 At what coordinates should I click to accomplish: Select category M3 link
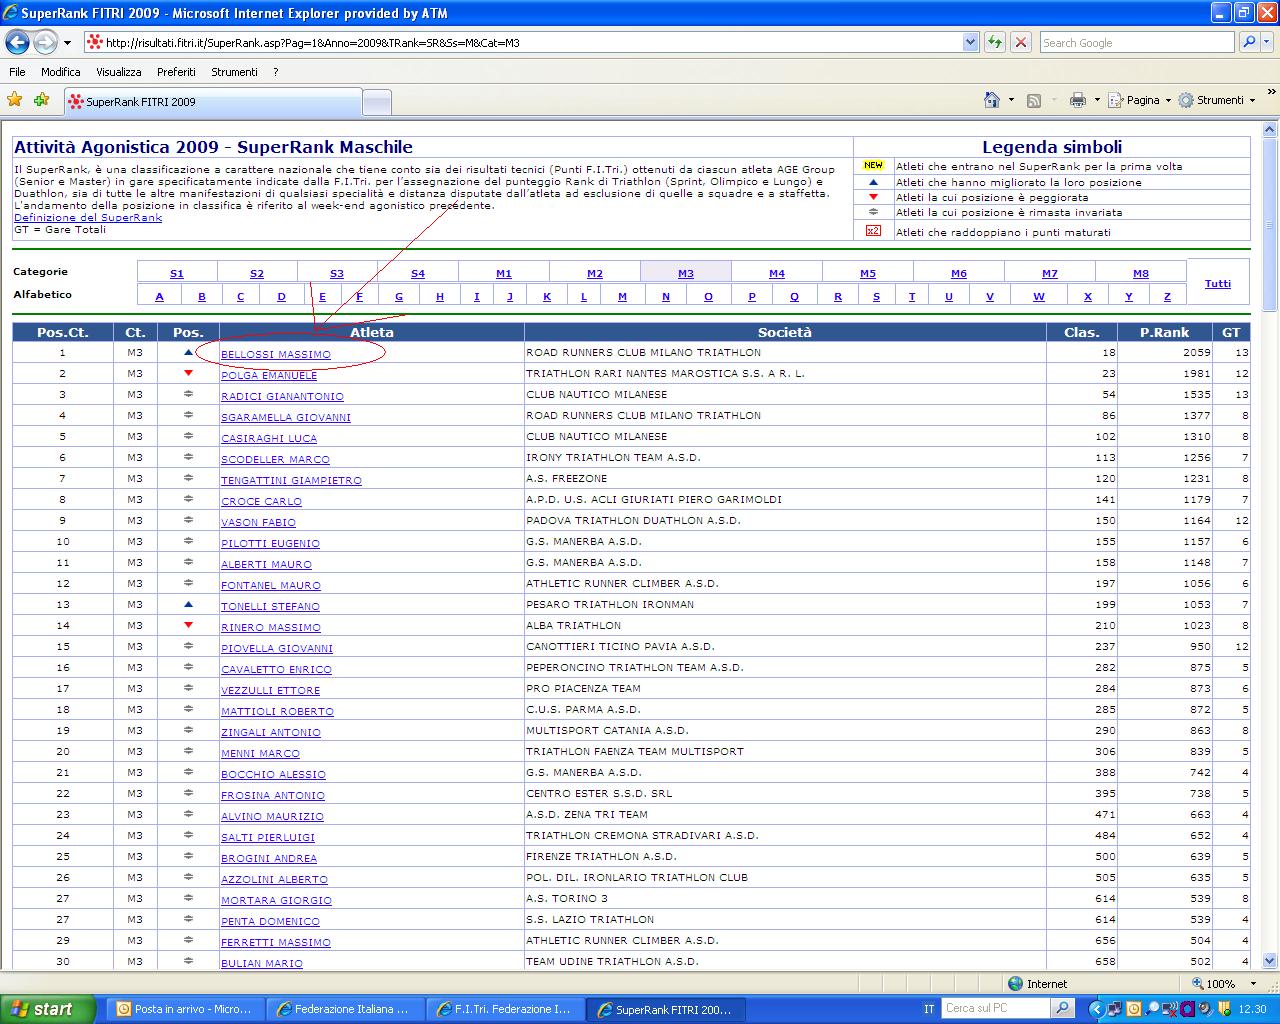click(x=685, y=273)
